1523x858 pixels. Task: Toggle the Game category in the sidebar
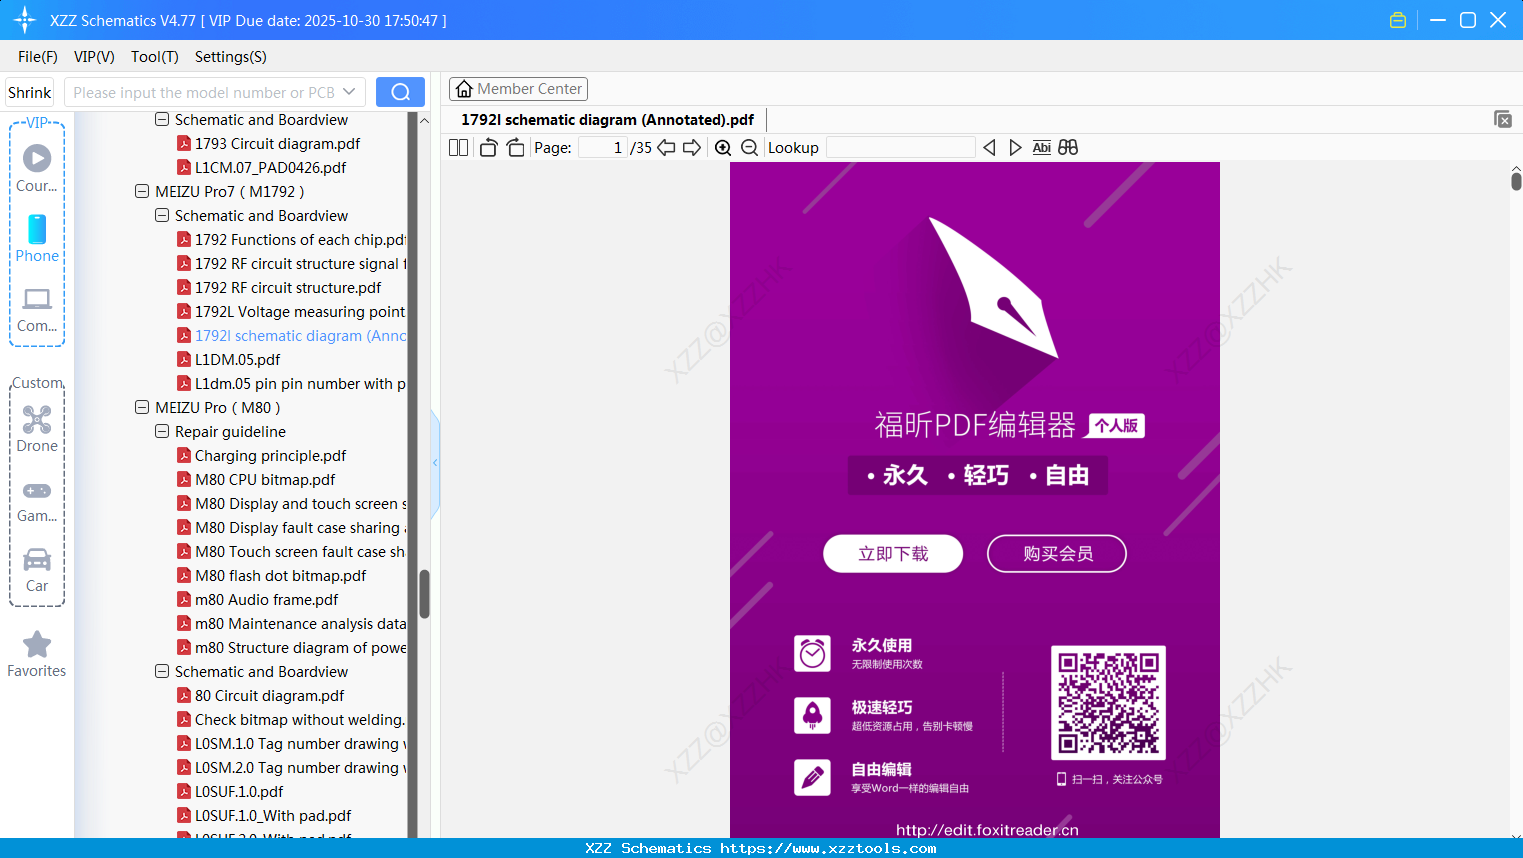(36, 500)
